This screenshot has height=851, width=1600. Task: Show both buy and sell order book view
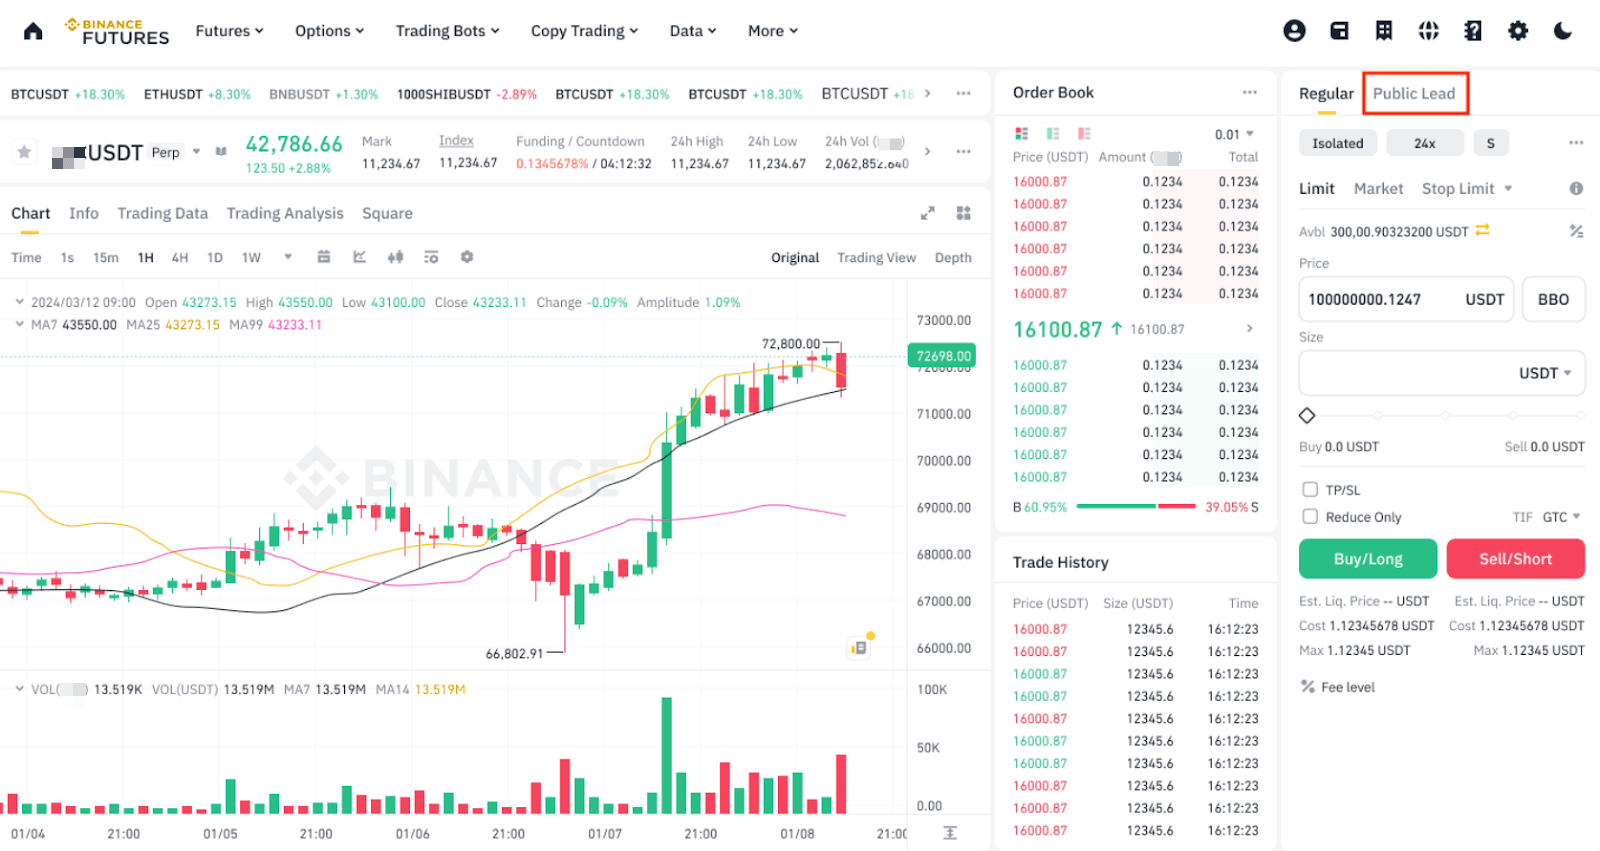[x=1021, y=133]
